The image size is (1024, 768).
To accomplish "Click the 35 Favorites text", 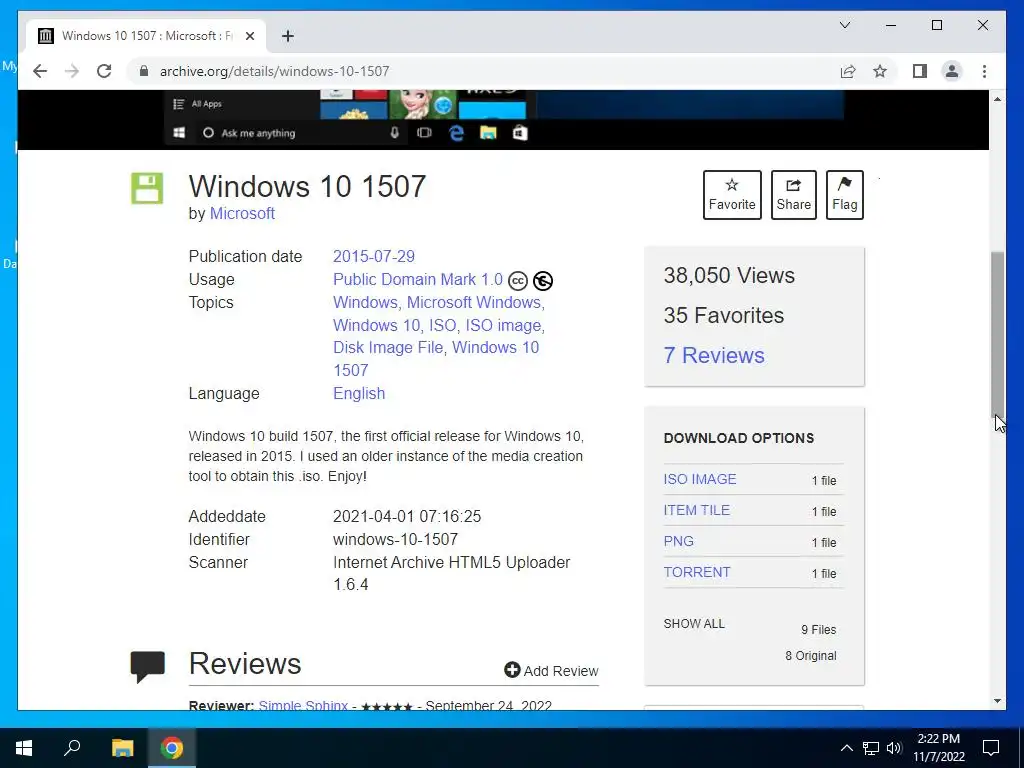I will point(724,315).
